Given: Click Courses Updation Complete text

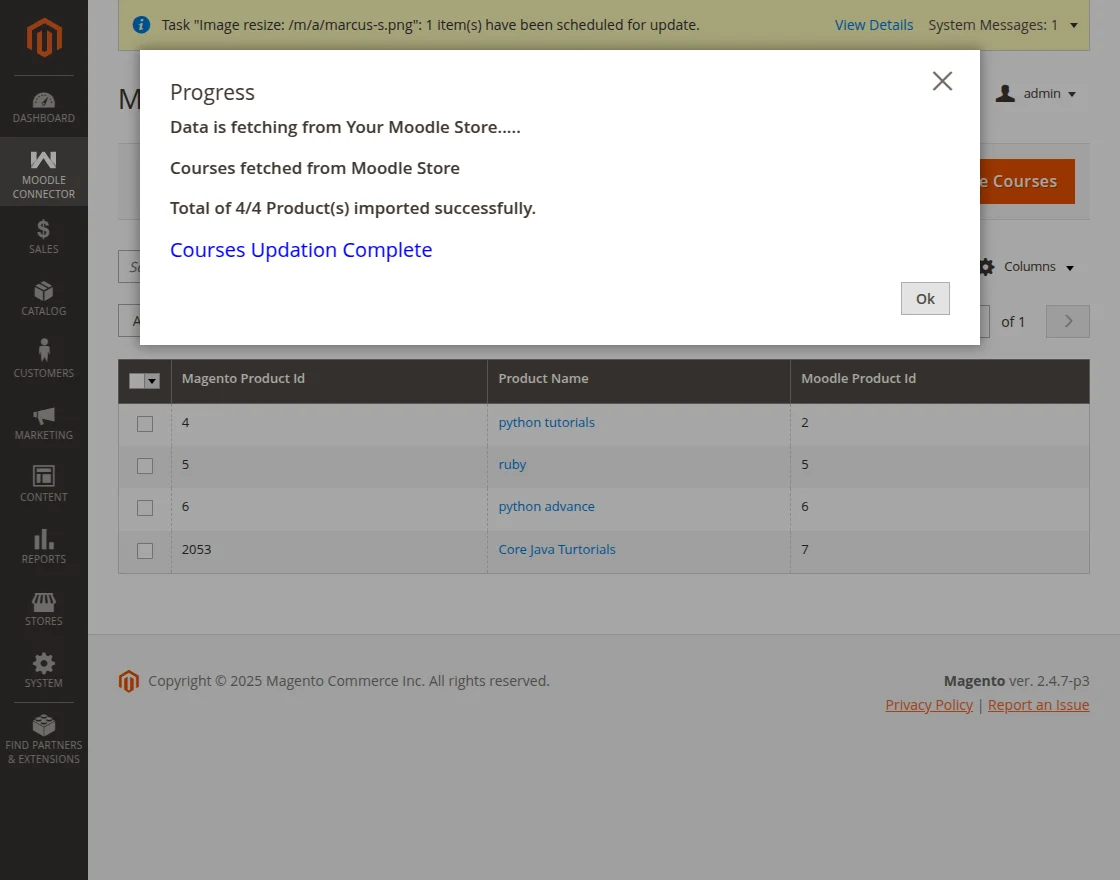Looking at the screenshot, I should click(301, 250).
